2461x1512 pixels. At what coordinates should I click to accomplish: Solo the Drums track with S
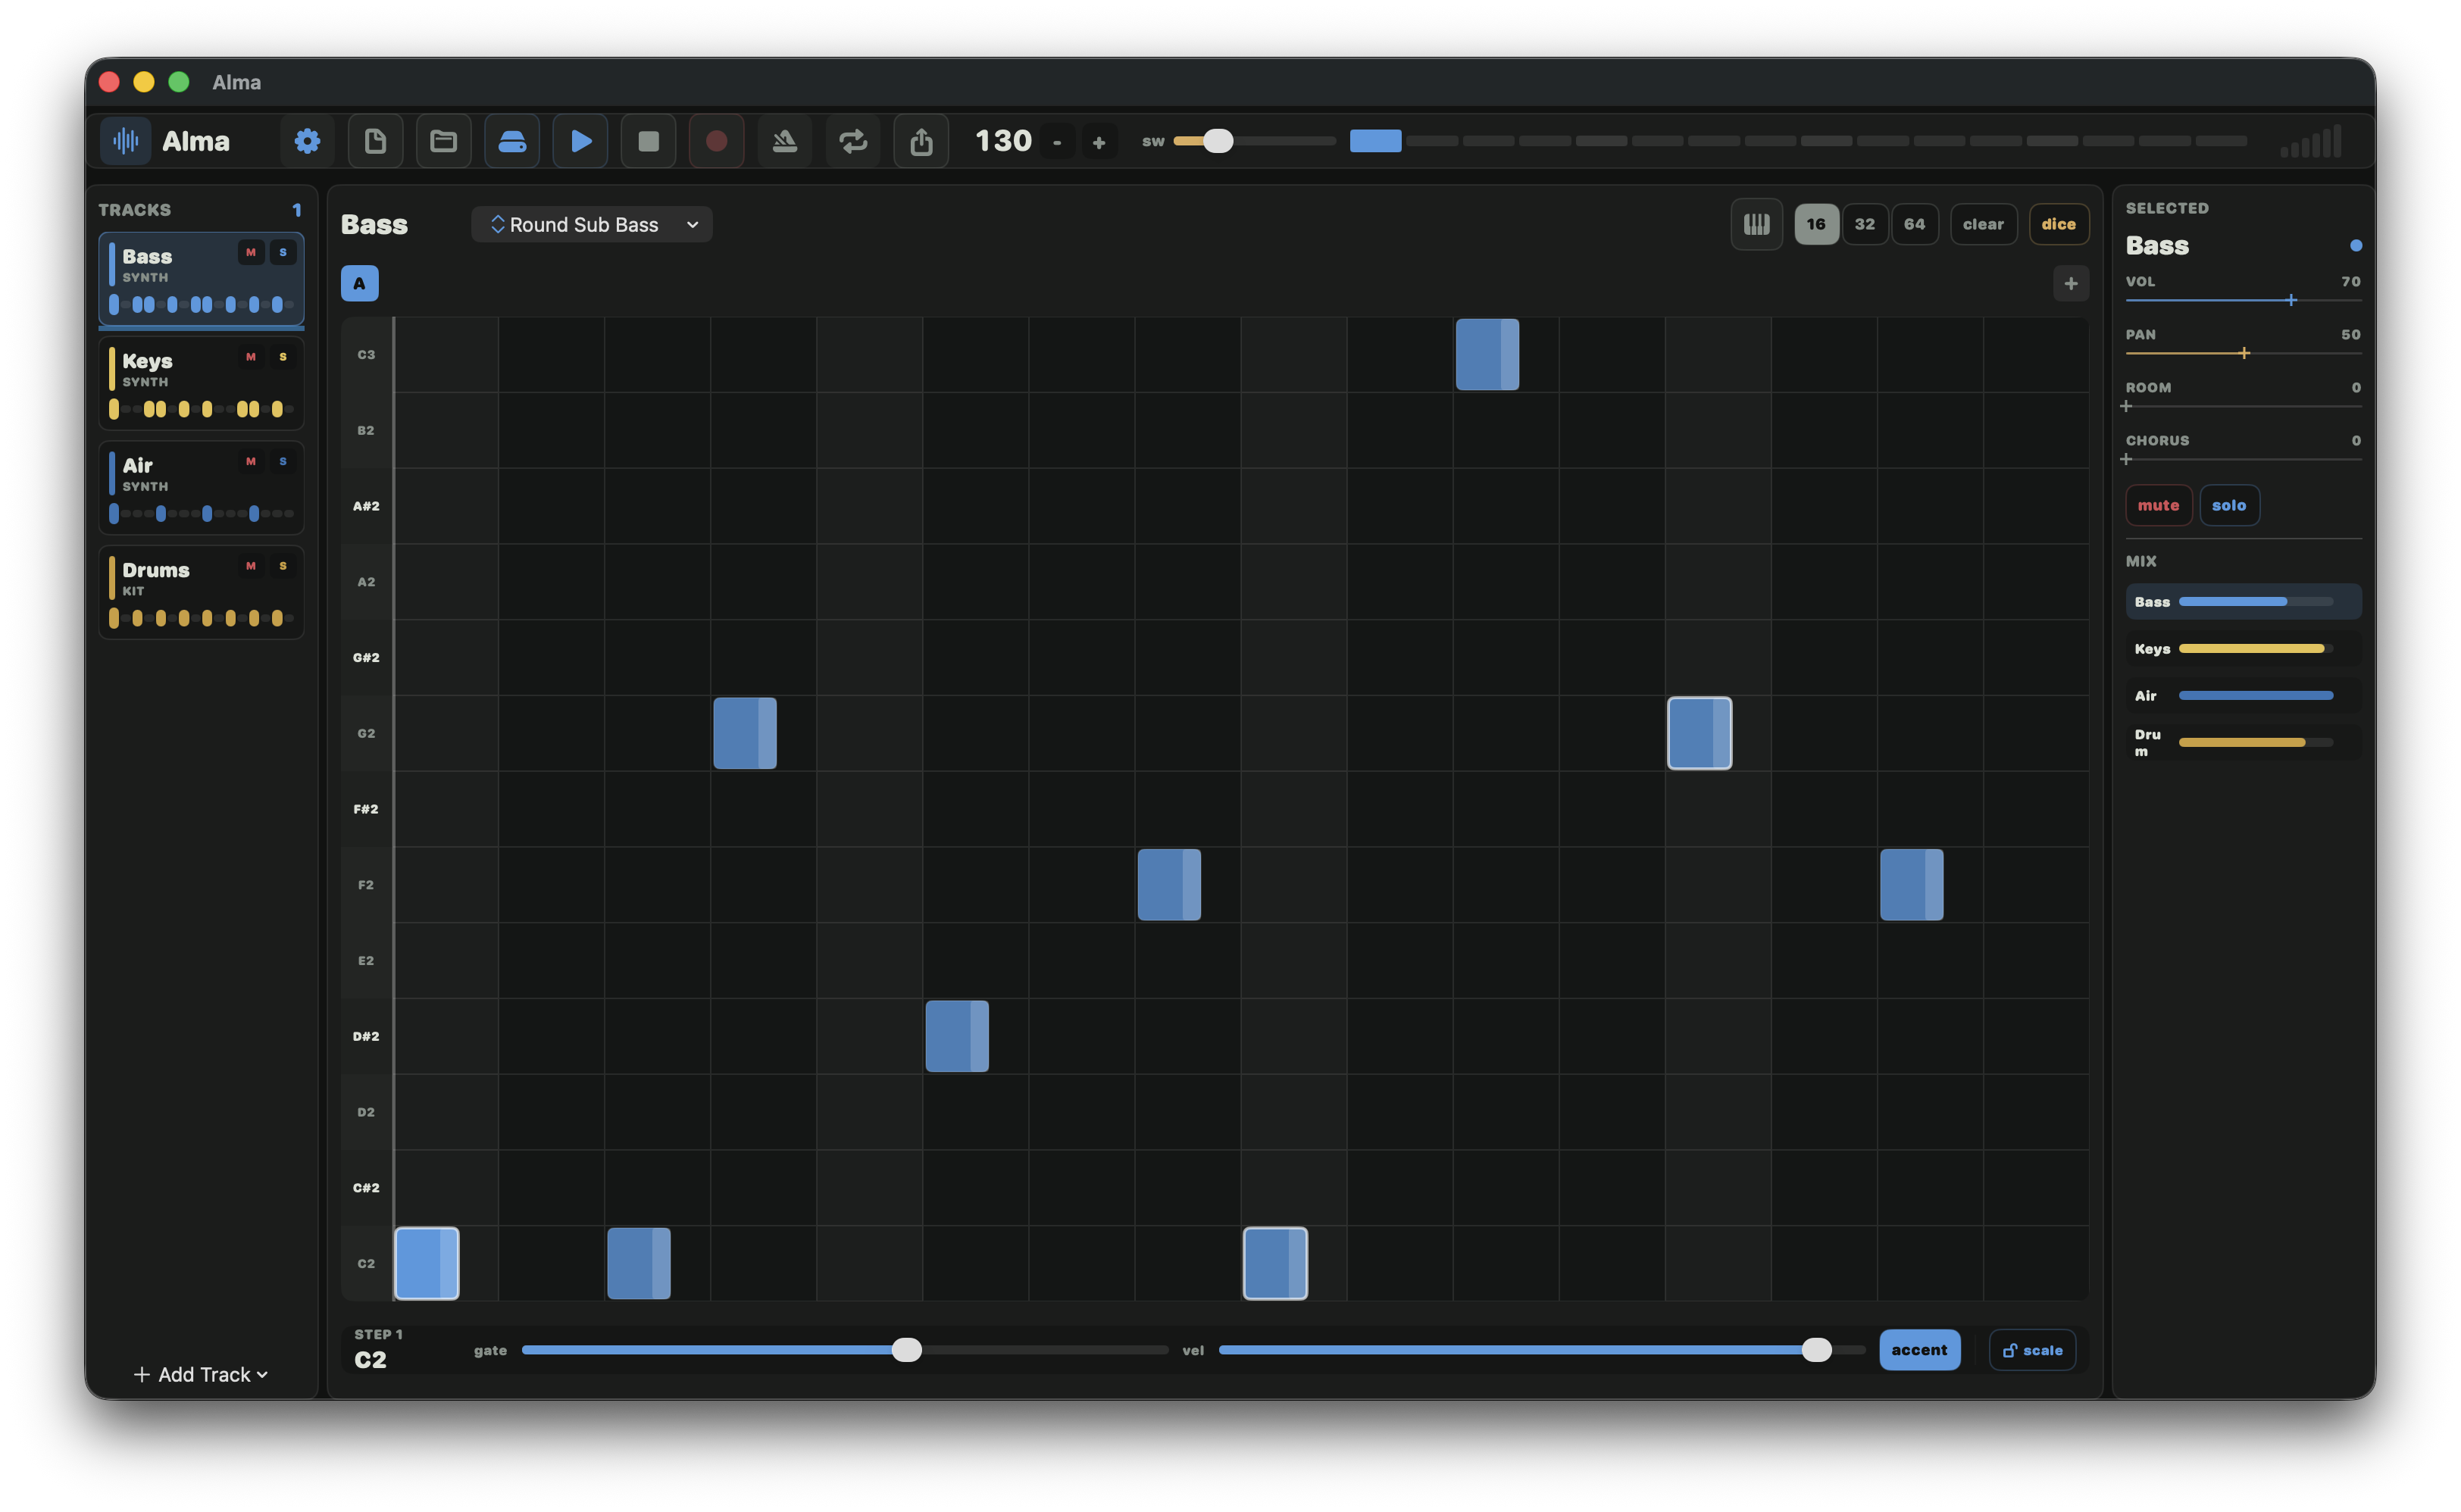click(283, 566)
